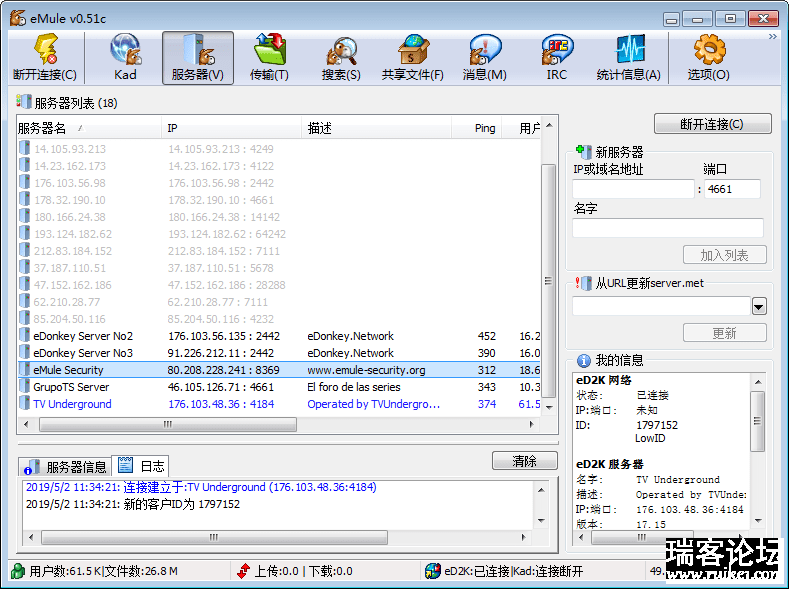Click the IP或域名地址 input field
Viewport: 789px width, 589px height.
pyautogui.click(x=633, y=189)
